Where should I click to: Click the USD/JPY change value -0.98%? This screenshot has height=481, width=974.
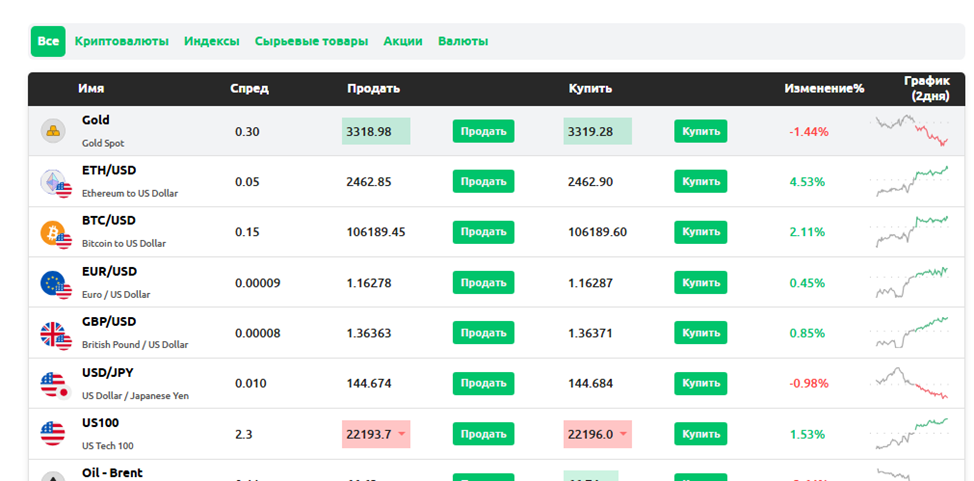809,384
